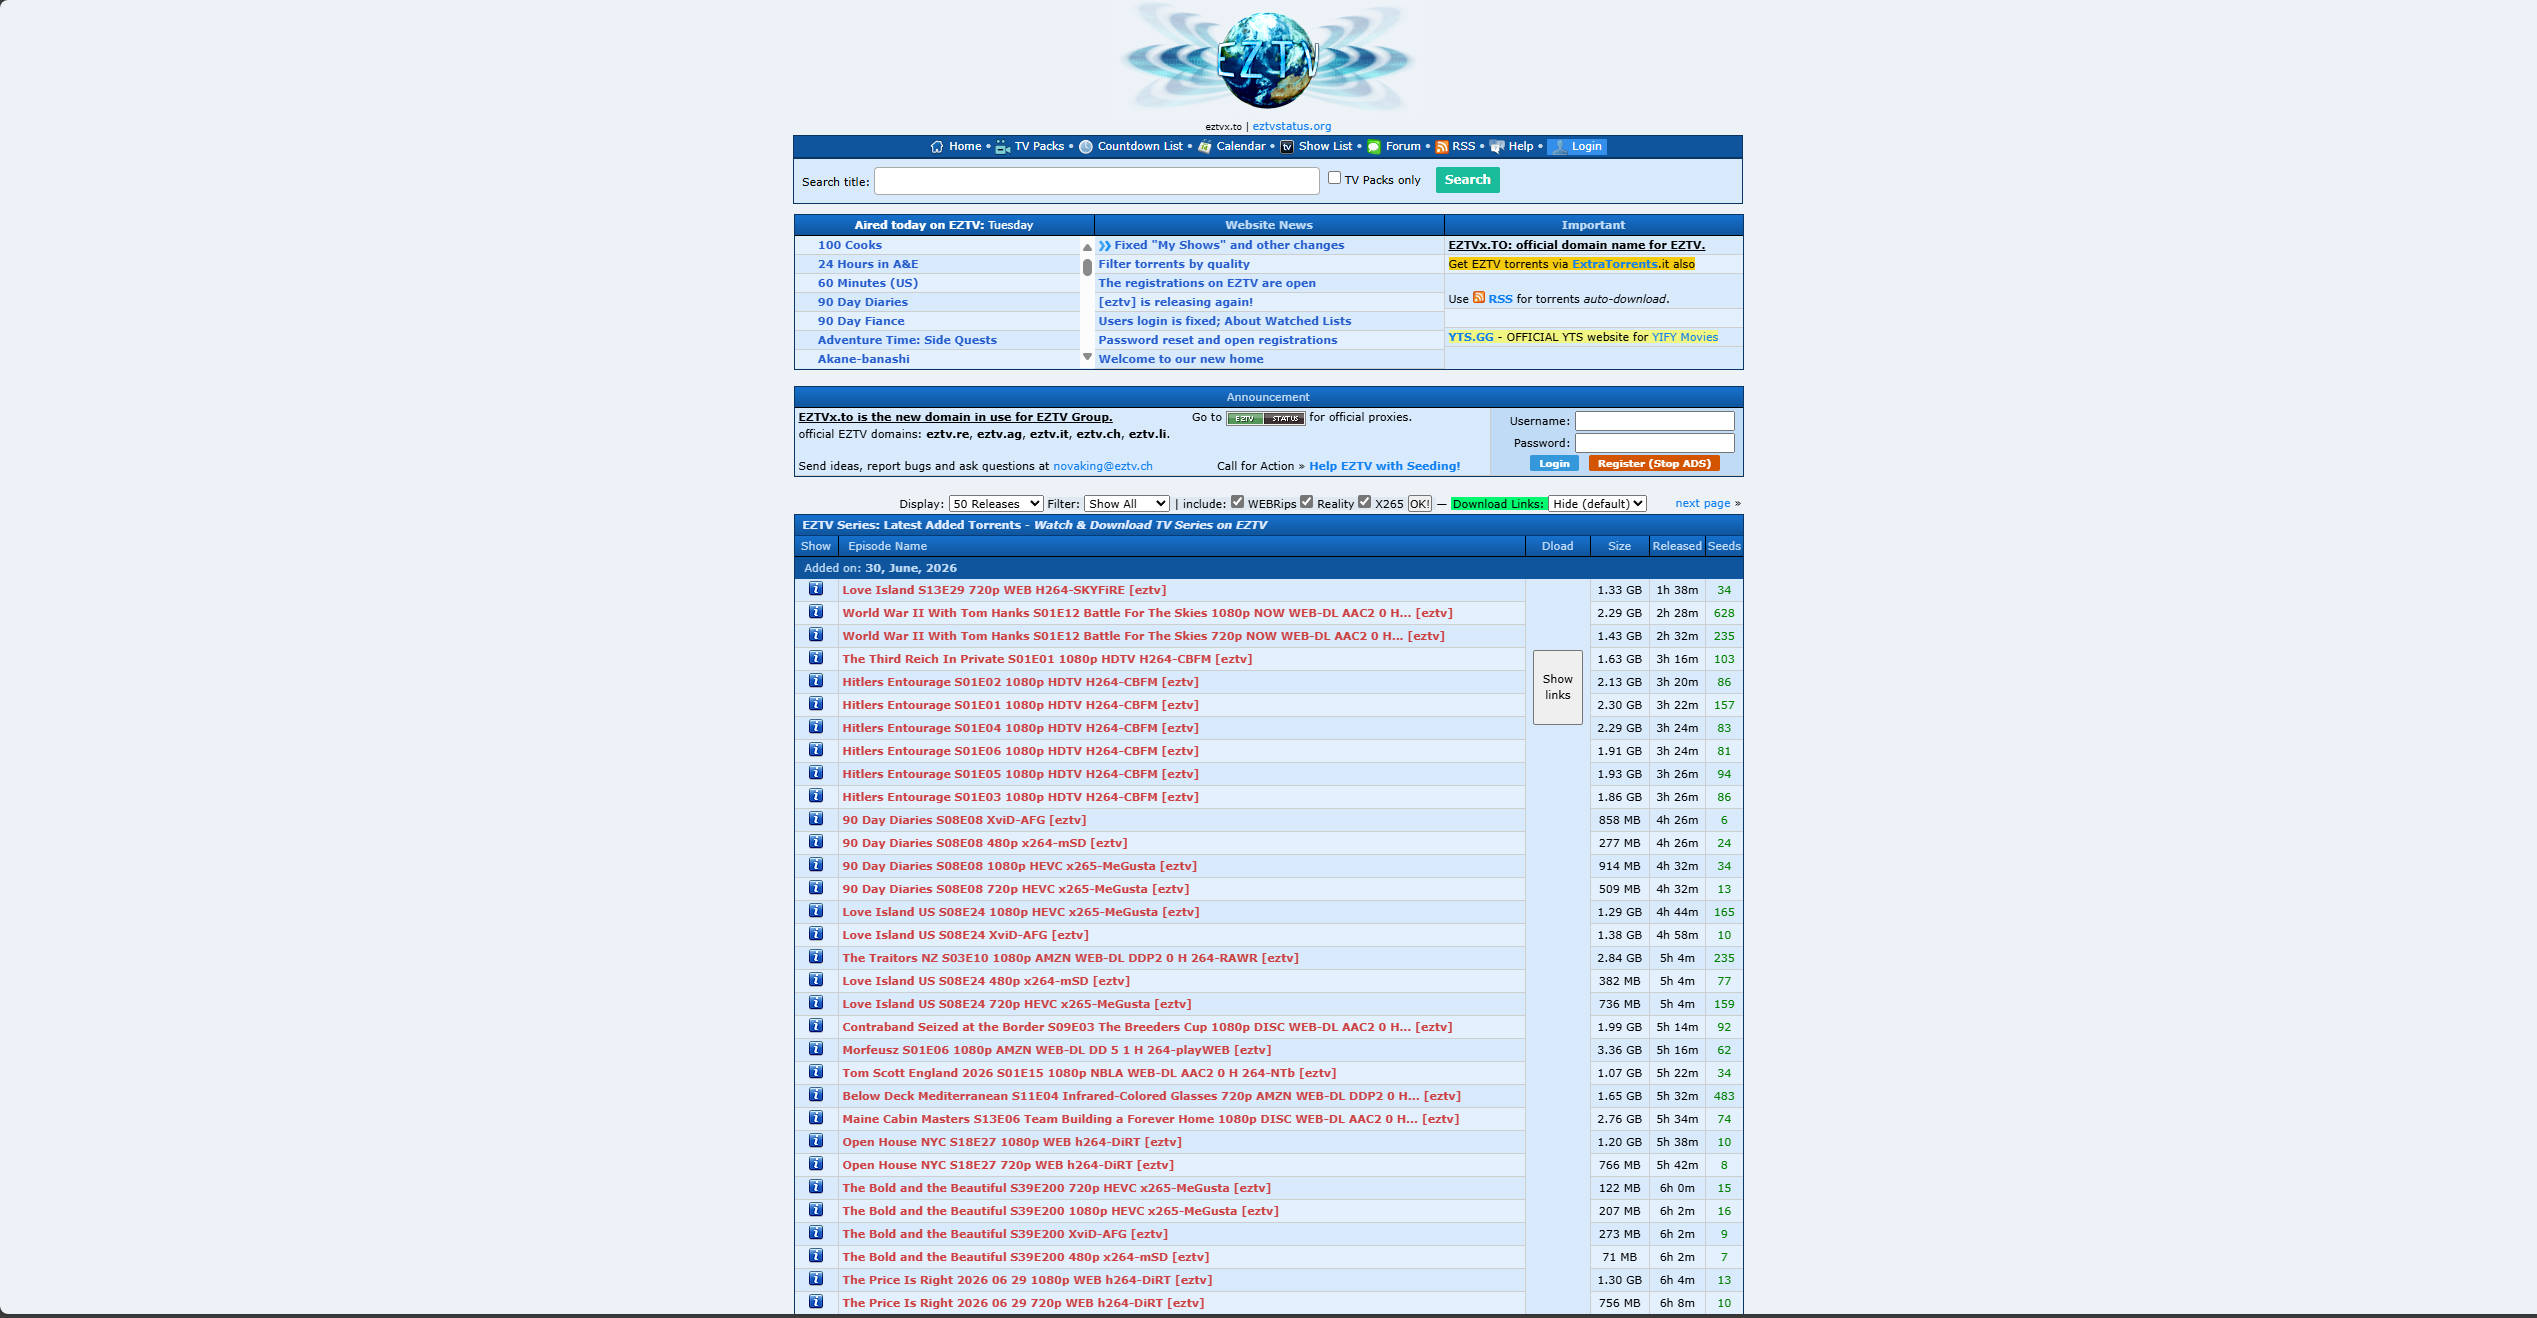Open info icon for Below Deck Mediterranean row
2537x1318 pixels.
pyautogui.click(x=816, y=1095)
